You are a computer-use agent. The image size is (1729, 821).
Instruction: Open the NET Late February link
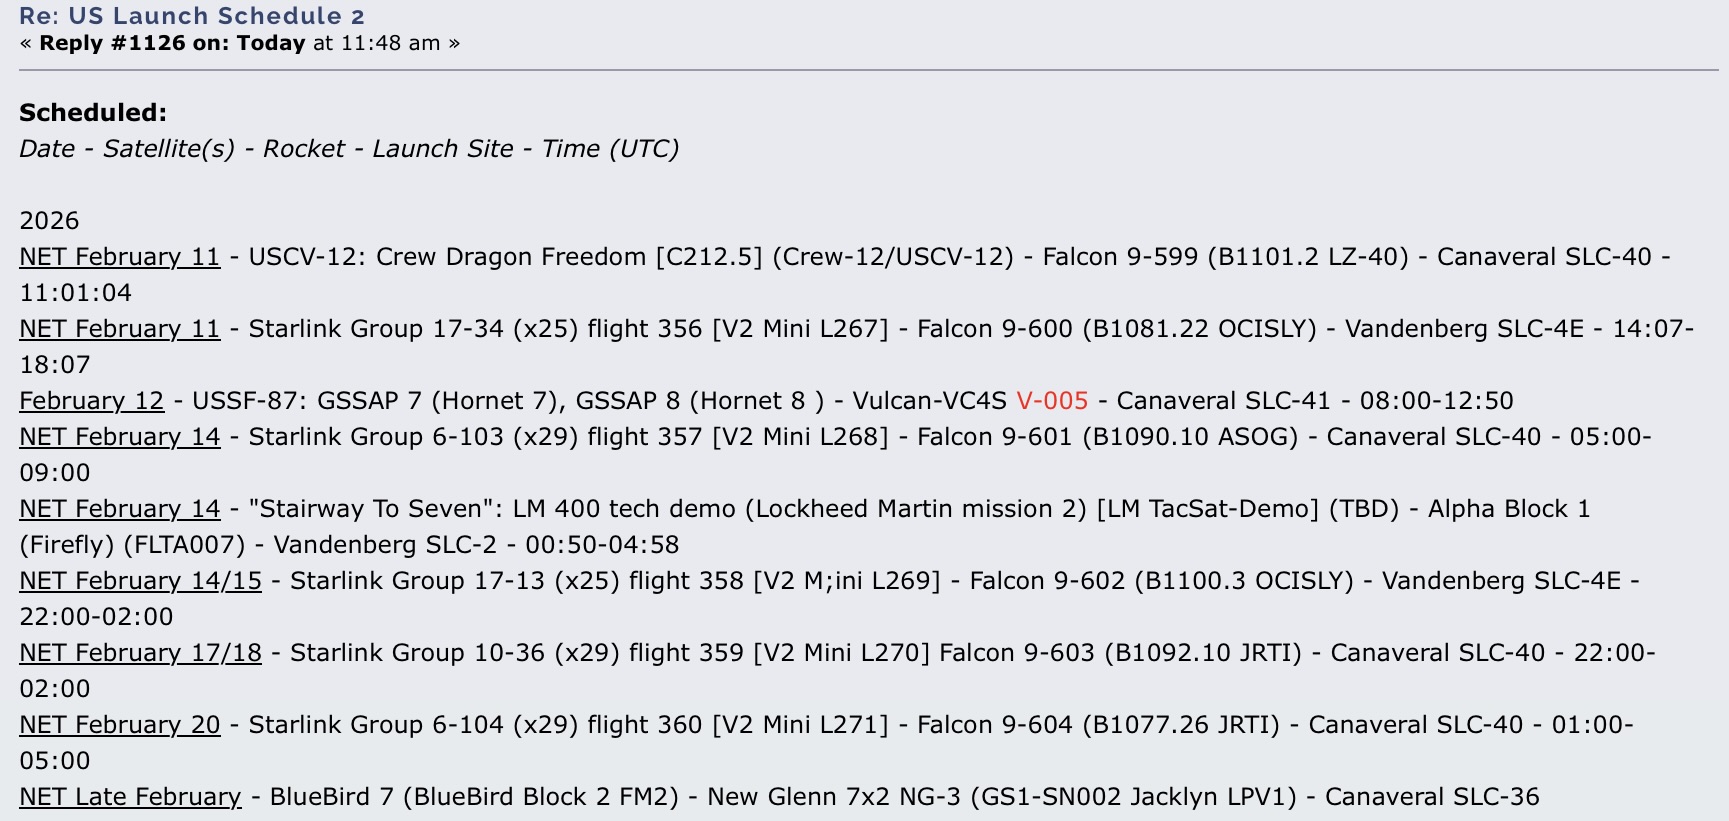point(130,797)
